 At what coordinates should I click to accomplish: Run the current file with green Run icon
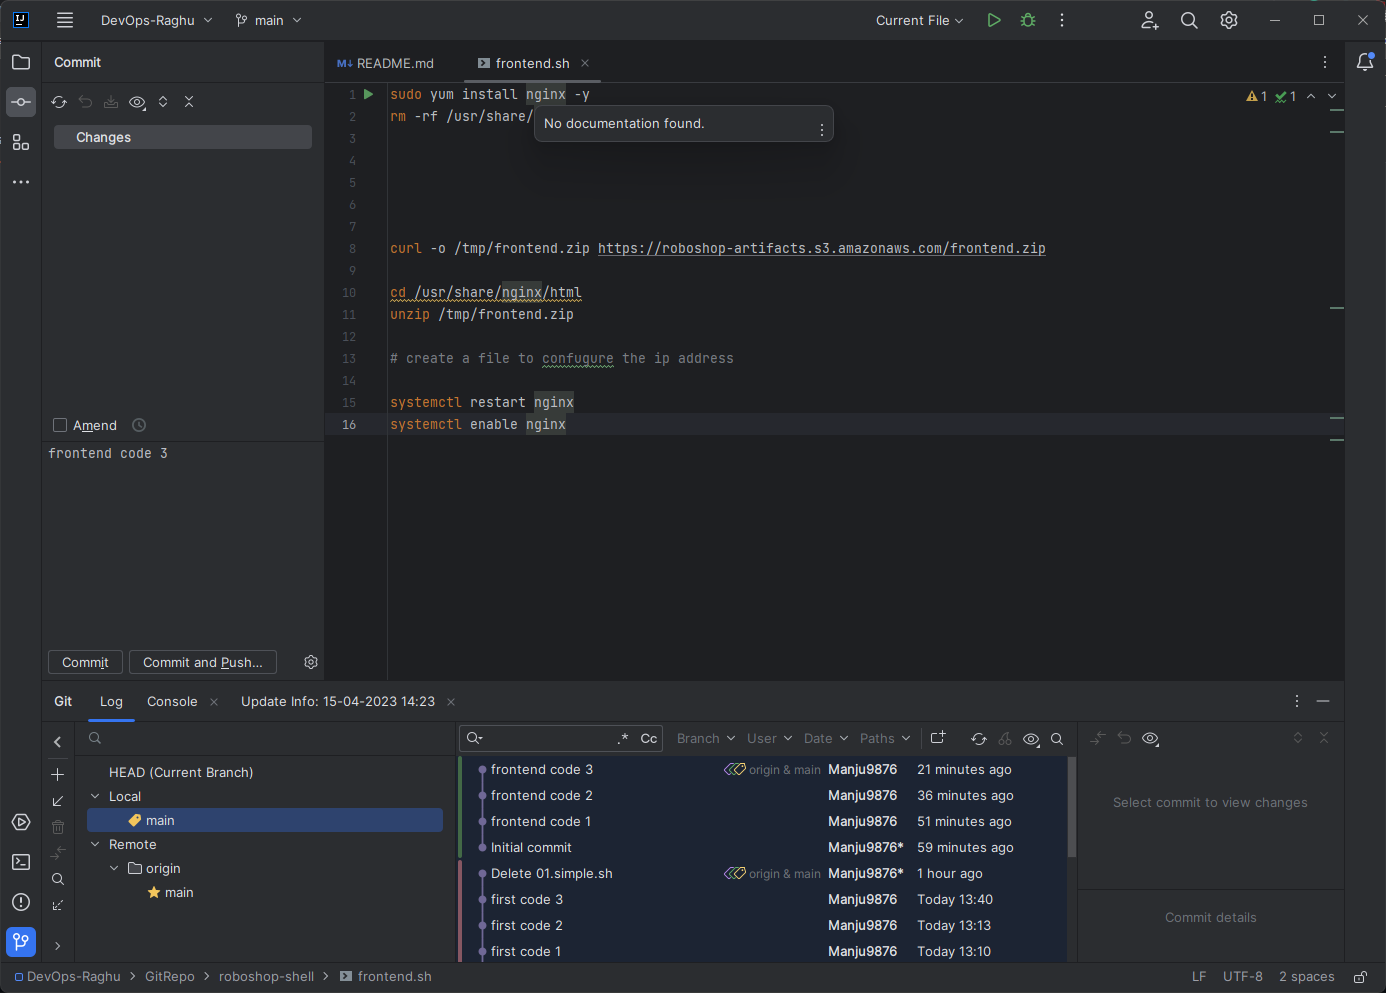coord(993,19)
